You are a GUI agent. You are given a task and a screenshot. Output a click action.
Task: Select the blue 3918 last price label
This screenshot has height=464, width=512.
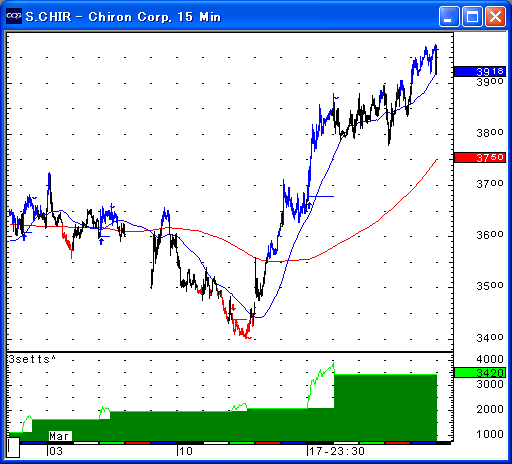point(480,71)
